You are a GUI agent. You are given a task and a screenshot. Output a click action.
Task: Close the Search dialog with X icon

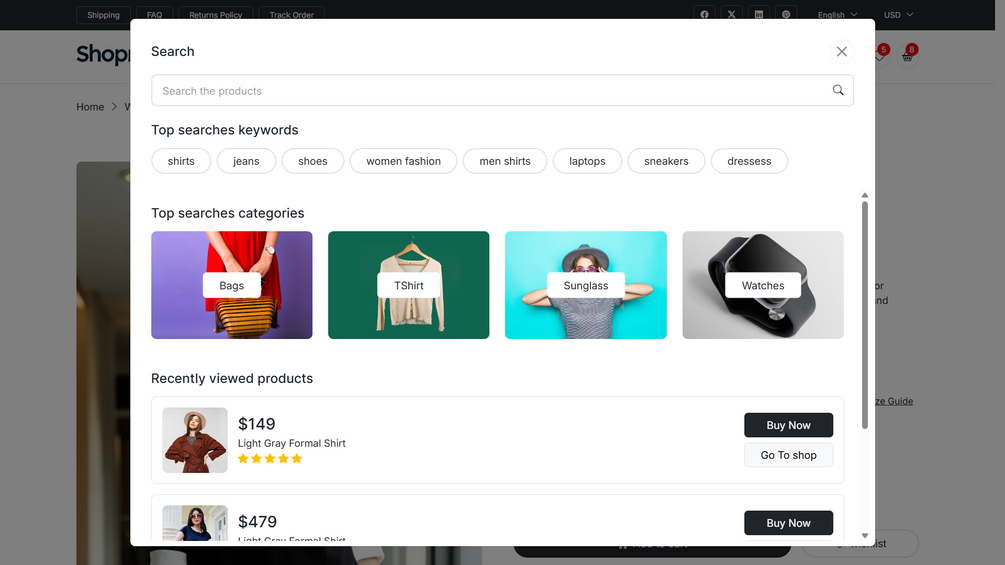(x=842, y=52)
